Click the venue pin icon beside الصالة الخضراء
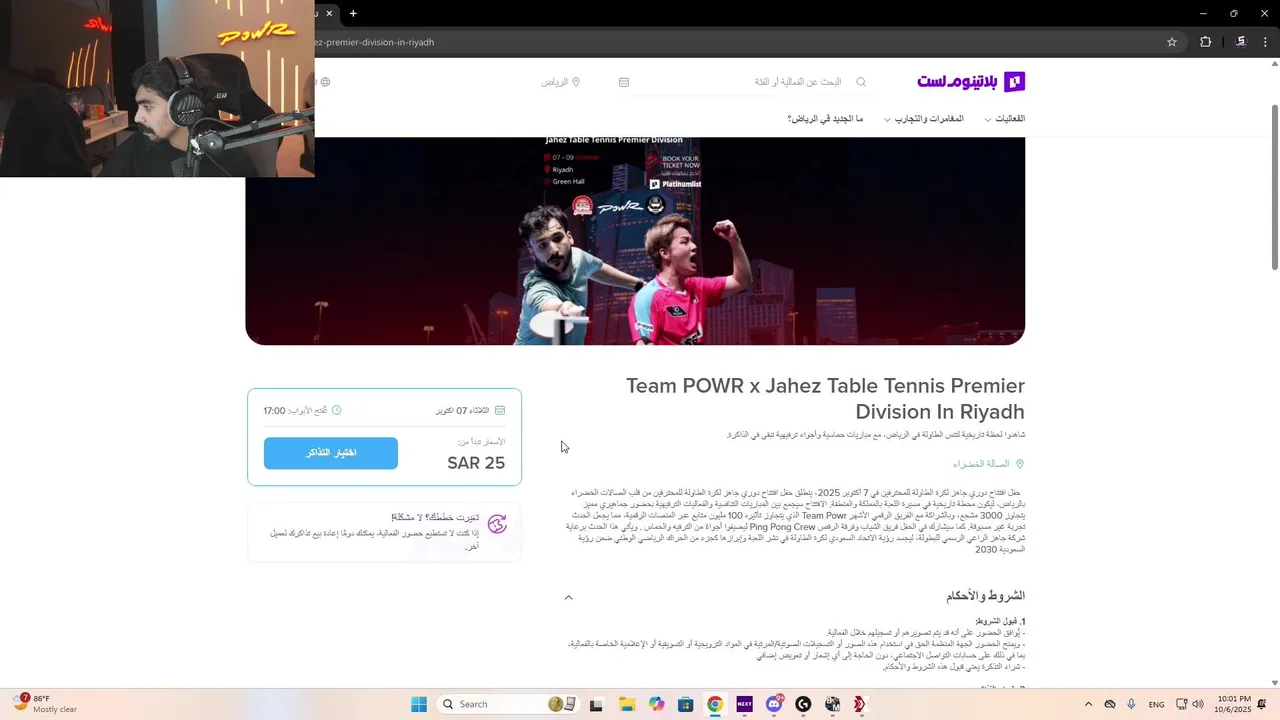This screenshot has height=720, width=1280. pos(1019,464)
